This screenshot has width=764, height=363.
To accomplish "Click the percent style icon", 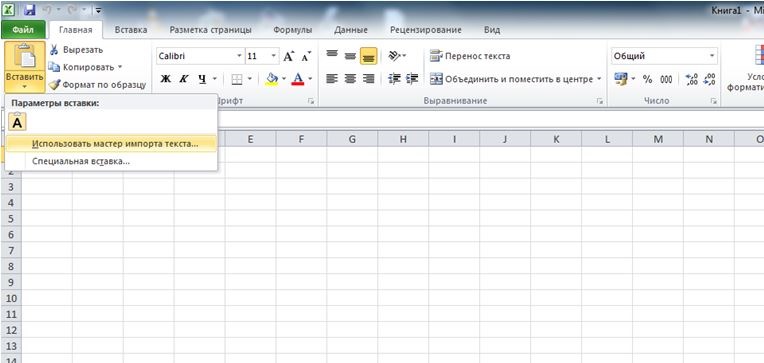I will (648, 79).
